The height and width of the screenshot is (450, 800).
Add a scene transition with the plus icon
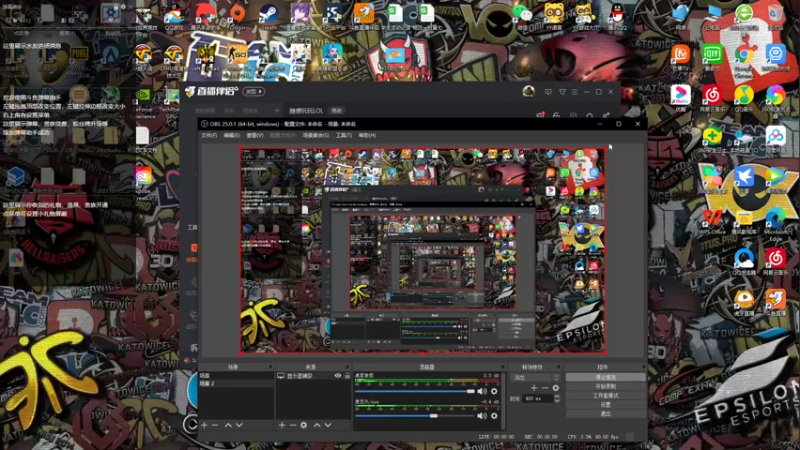tap(534, 388)
